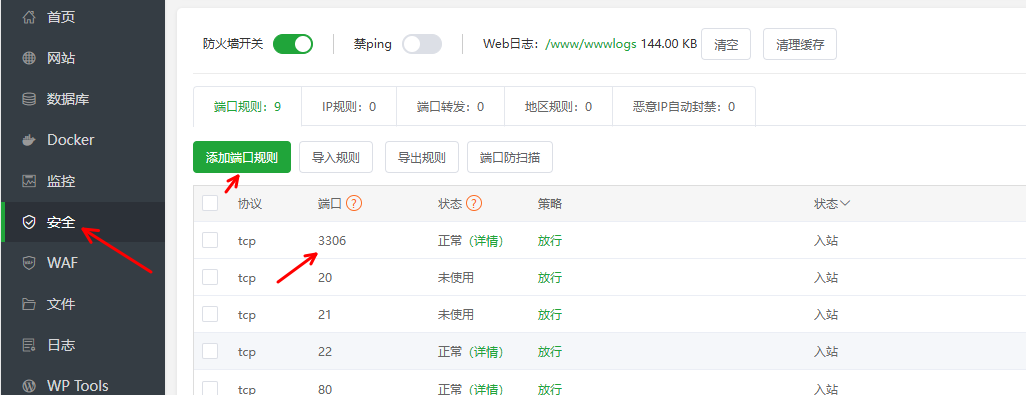The width and height of the screenshot is (1026, 395).
Task: Open the 状态 column filter dropdown arrow
Action: pyautogui.click(x=845, y=203)
